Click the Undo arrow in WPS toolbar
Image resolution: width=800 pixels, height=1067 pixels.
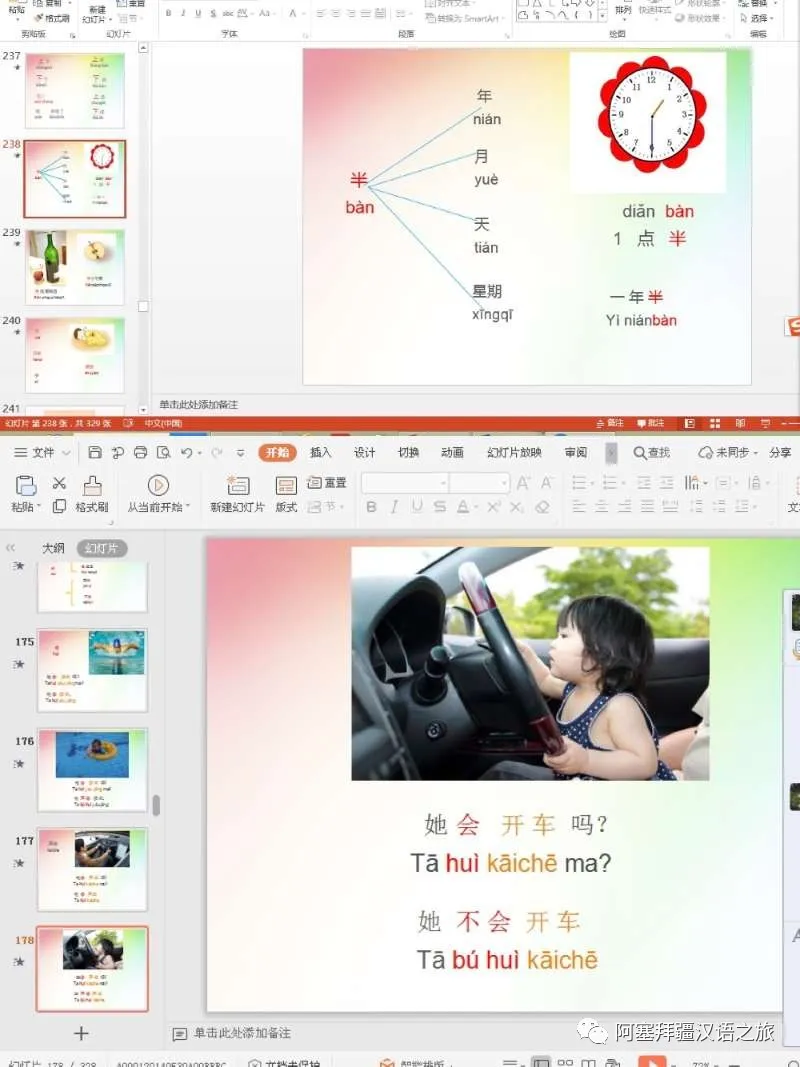point(186,453)
